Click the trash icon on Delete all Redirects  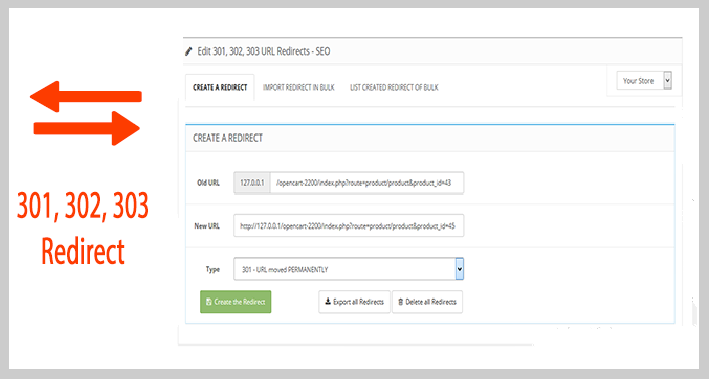point(401,302)
